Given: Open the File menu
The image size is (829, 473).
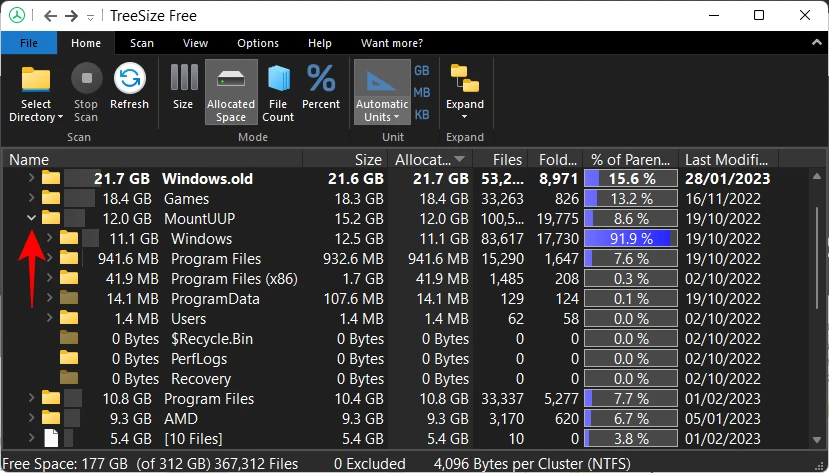Looking at the screenshot, I should pyautogui.click(x=28, y=43).
